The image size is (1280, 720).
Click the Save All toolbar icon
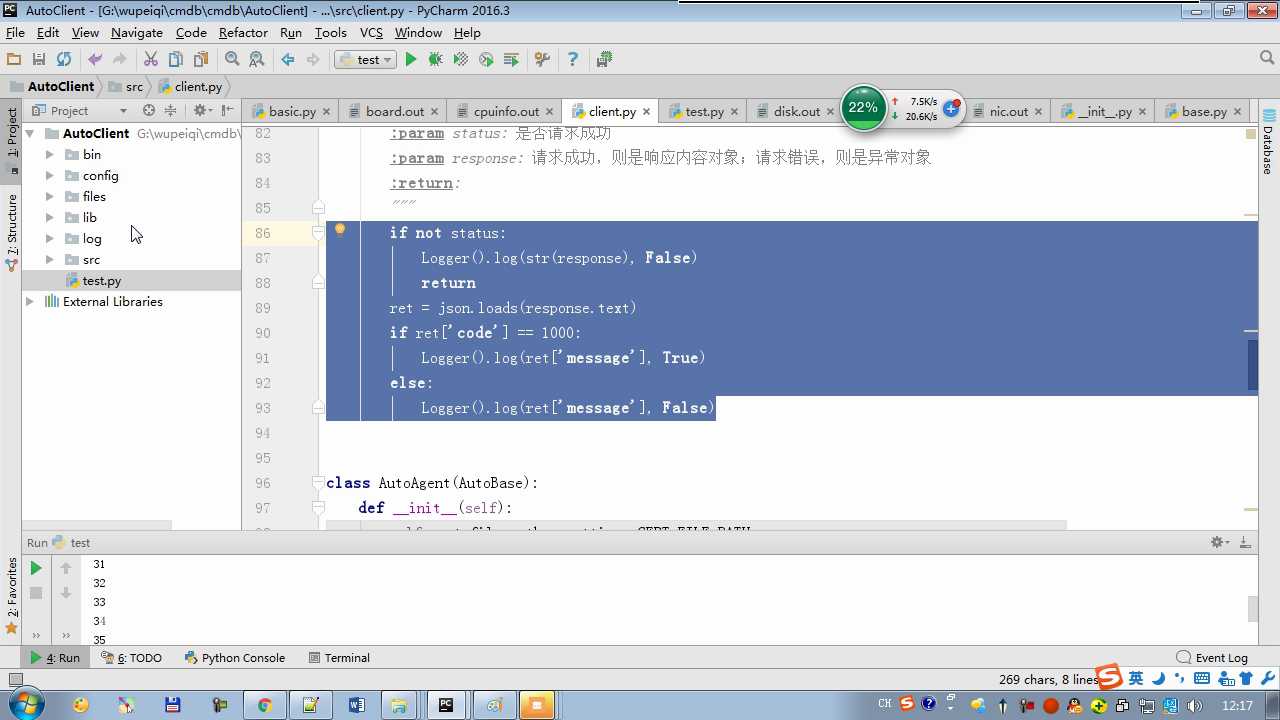(x=39, y=60)
